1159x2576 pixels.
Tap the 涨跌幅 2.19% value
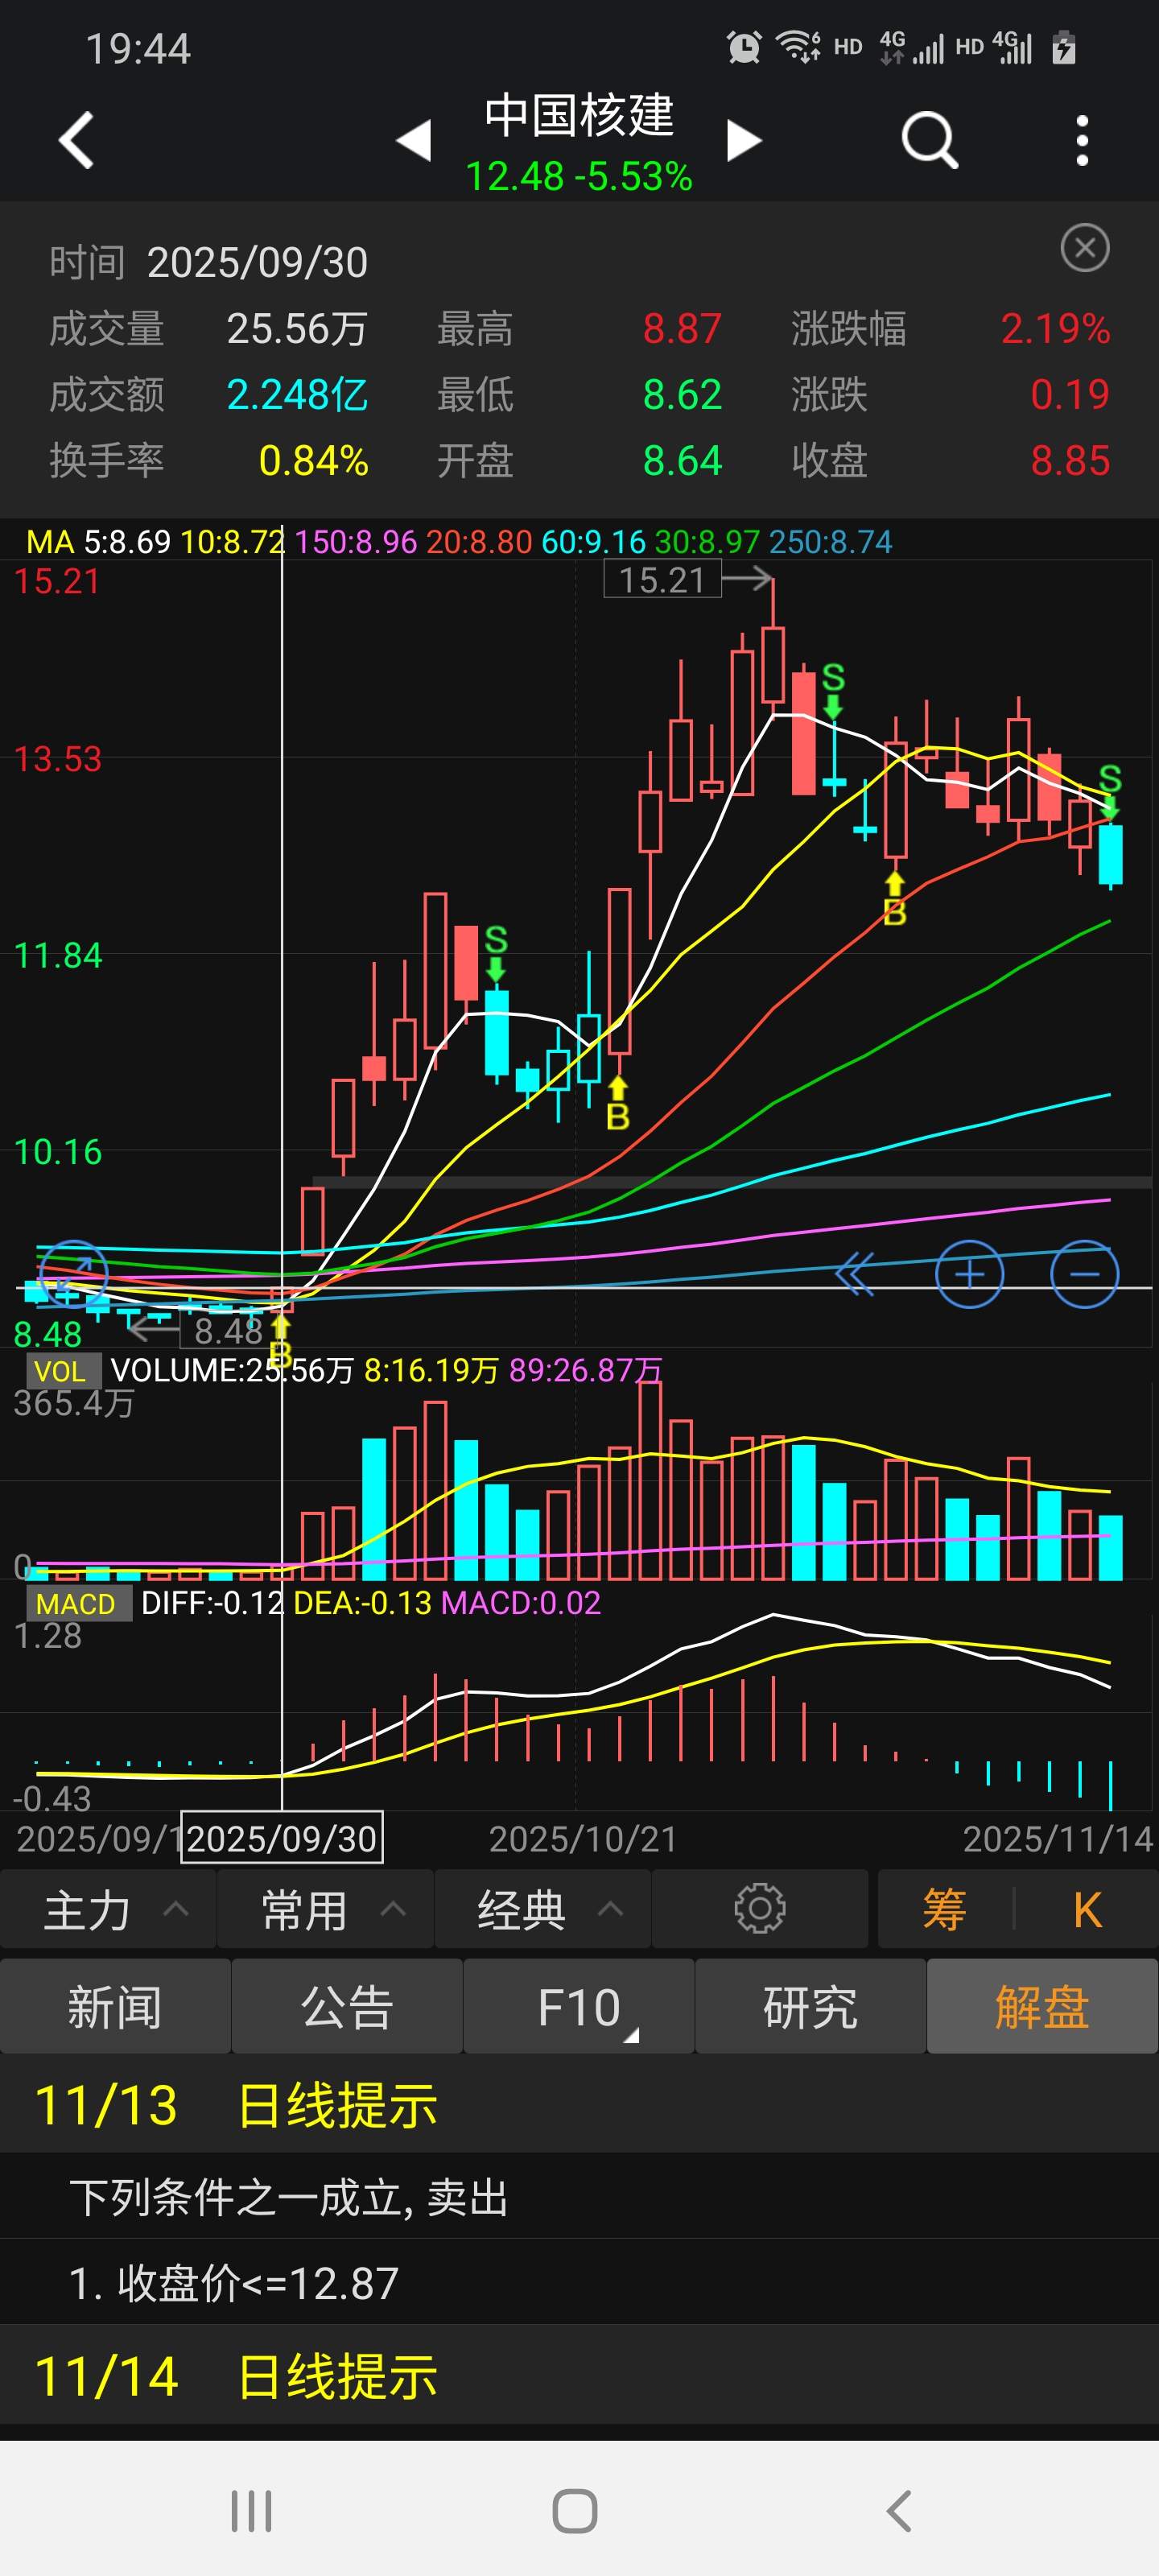(x=1055, y=329)
